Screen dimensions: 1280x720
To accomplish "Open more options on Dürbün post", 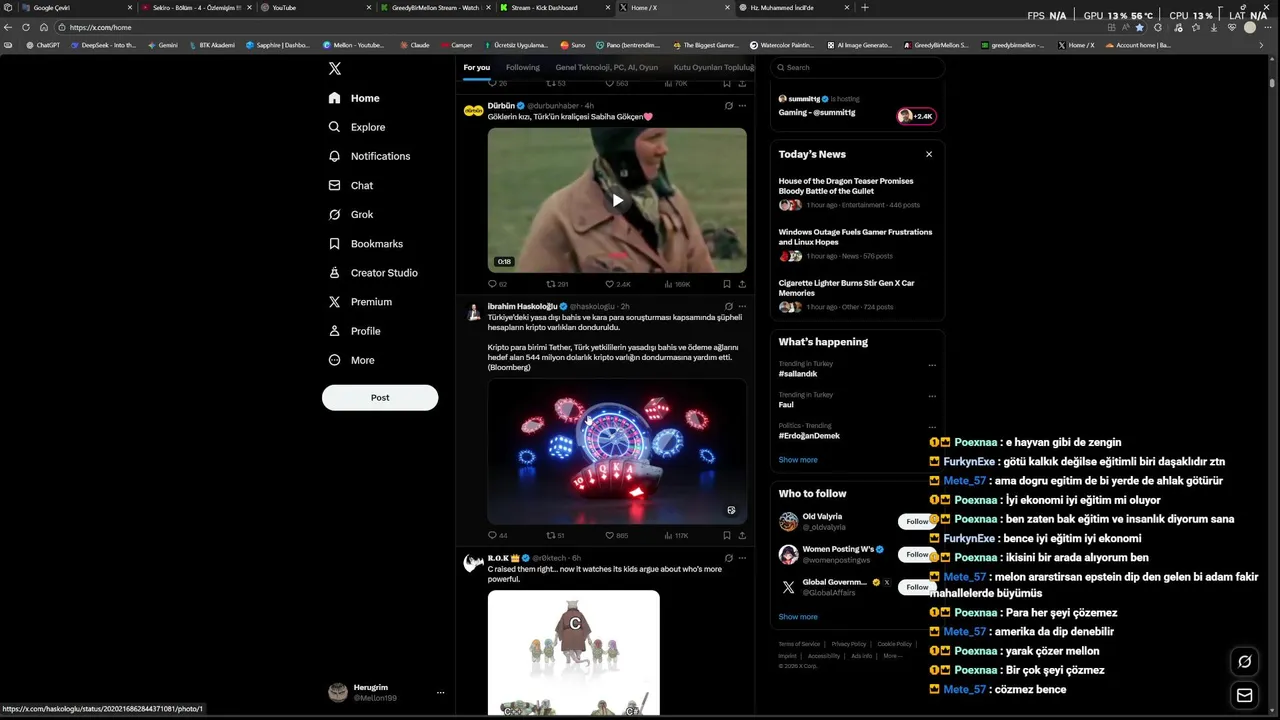I will pyautogui.click(x=742, y=105).
